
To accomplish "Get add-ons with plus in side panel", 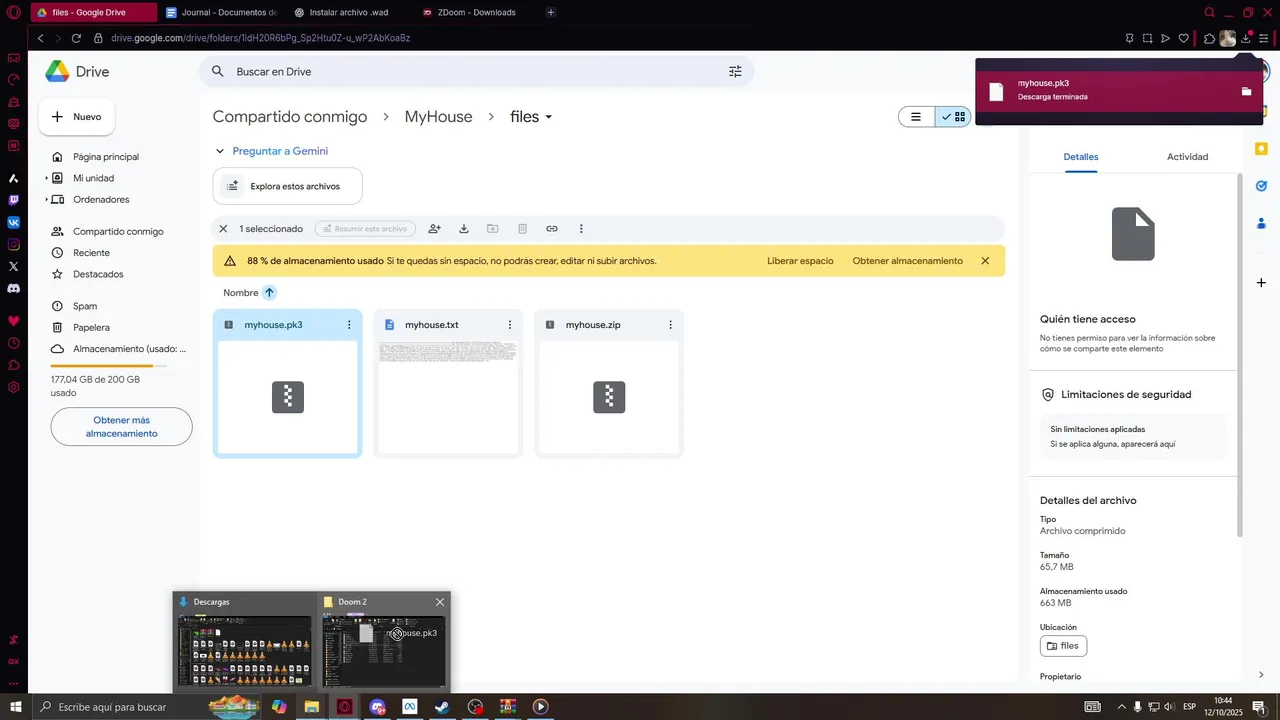I will point(1261,283).
